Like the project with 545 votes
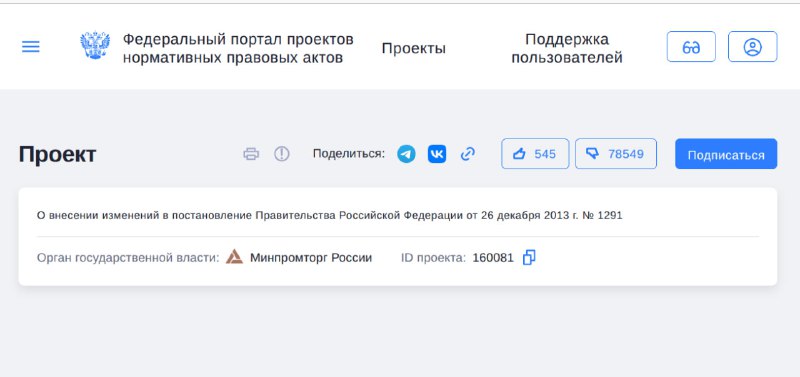The width and height of the screenshot is (800, 377). point(535,154)
